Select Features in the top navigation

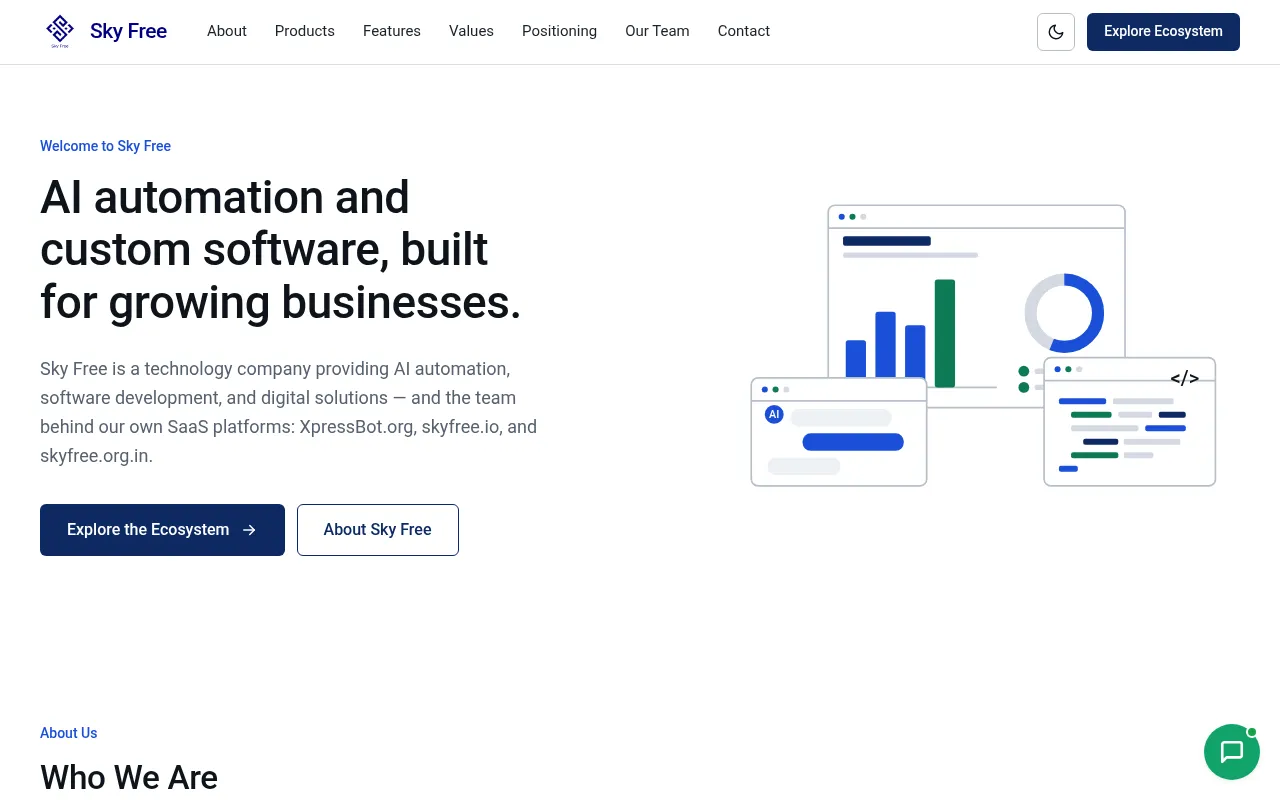click(x=392, y=31)
